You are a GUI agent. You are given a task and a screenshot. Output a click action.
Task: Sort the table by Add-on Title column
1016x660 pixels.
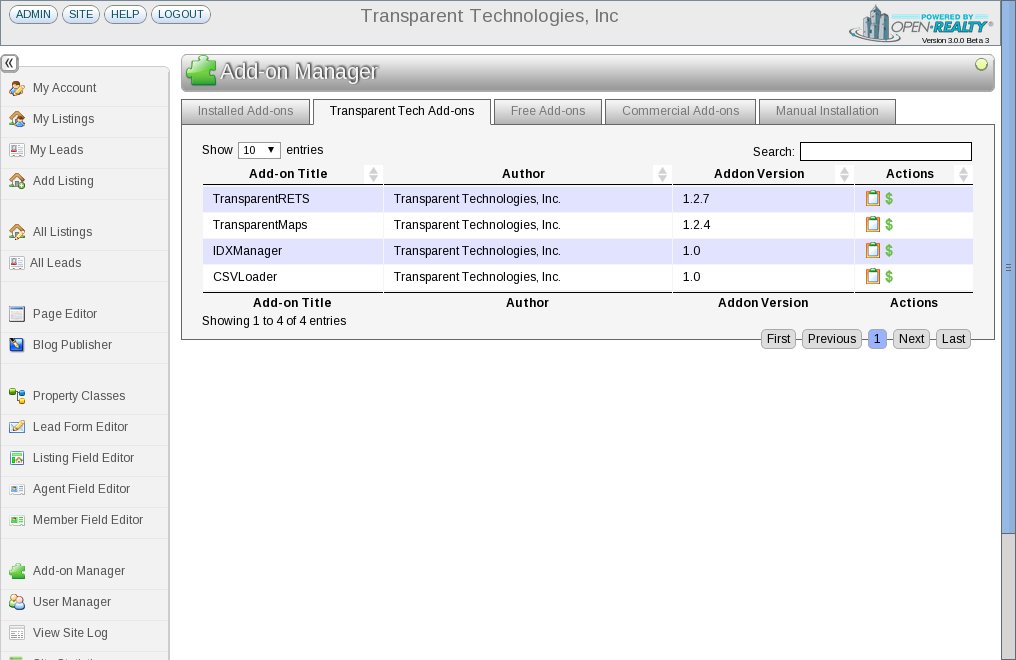pyautogui.click(x=288, y=174)
